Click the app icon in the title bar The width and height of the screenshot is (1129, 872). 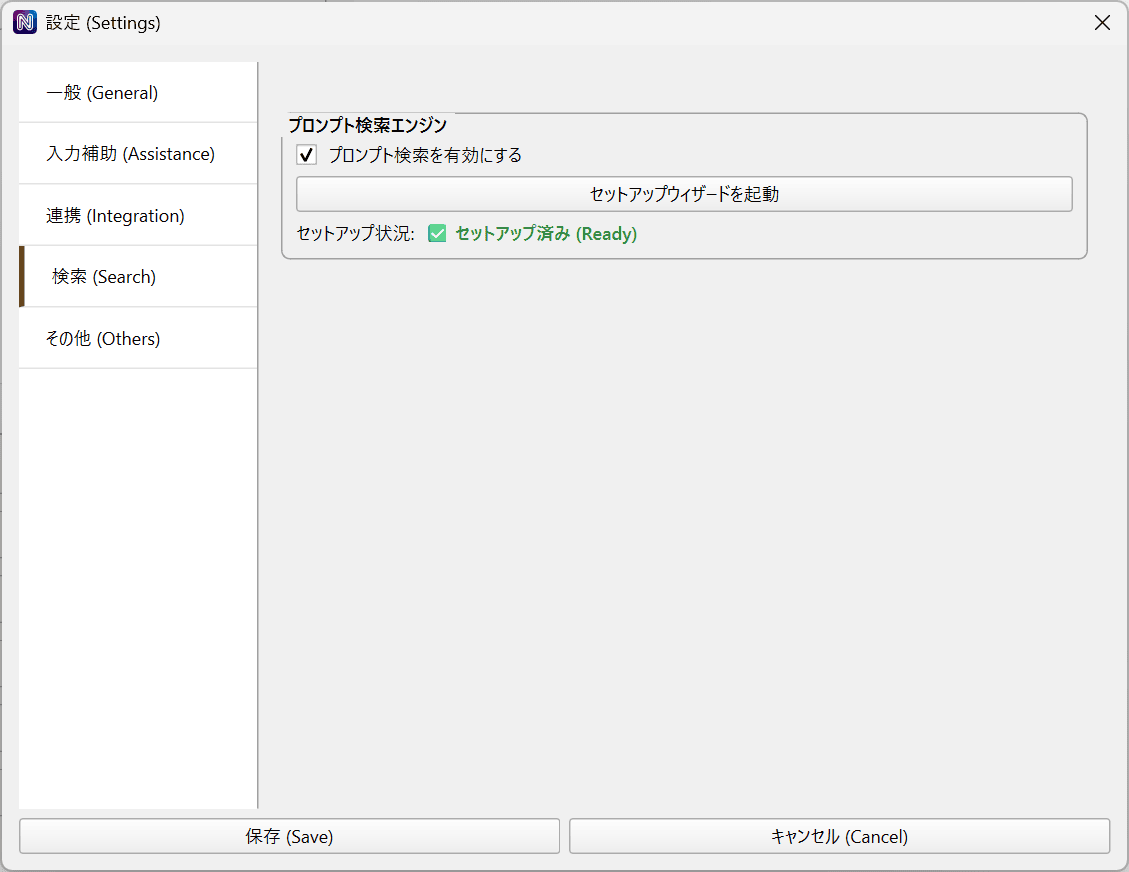click(x=24, y=22)
